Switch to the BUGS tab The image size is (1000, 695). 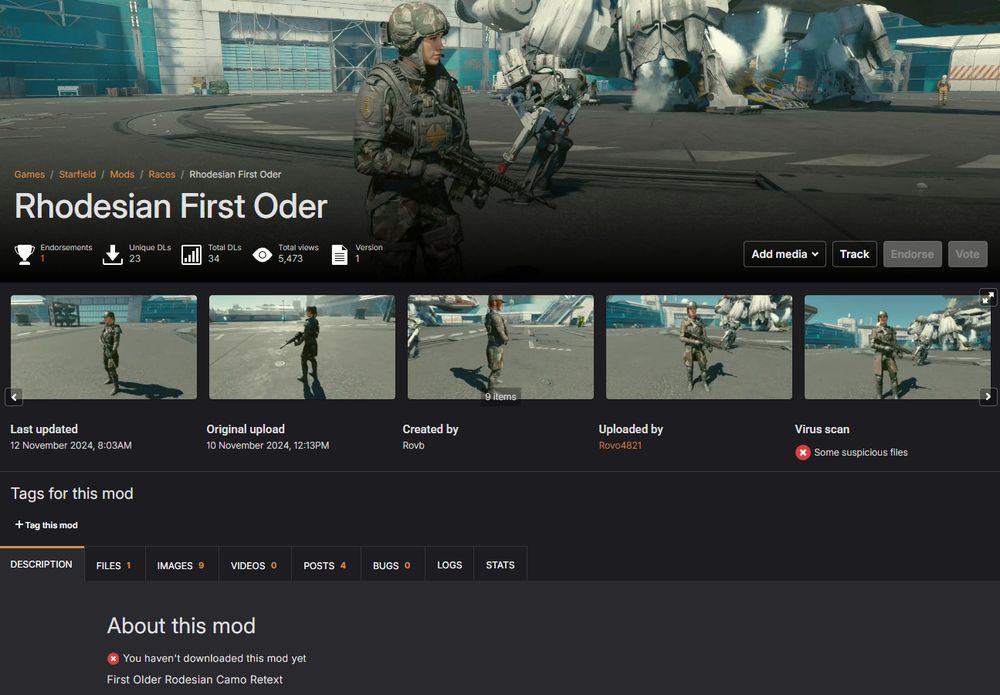coord(392,565)
